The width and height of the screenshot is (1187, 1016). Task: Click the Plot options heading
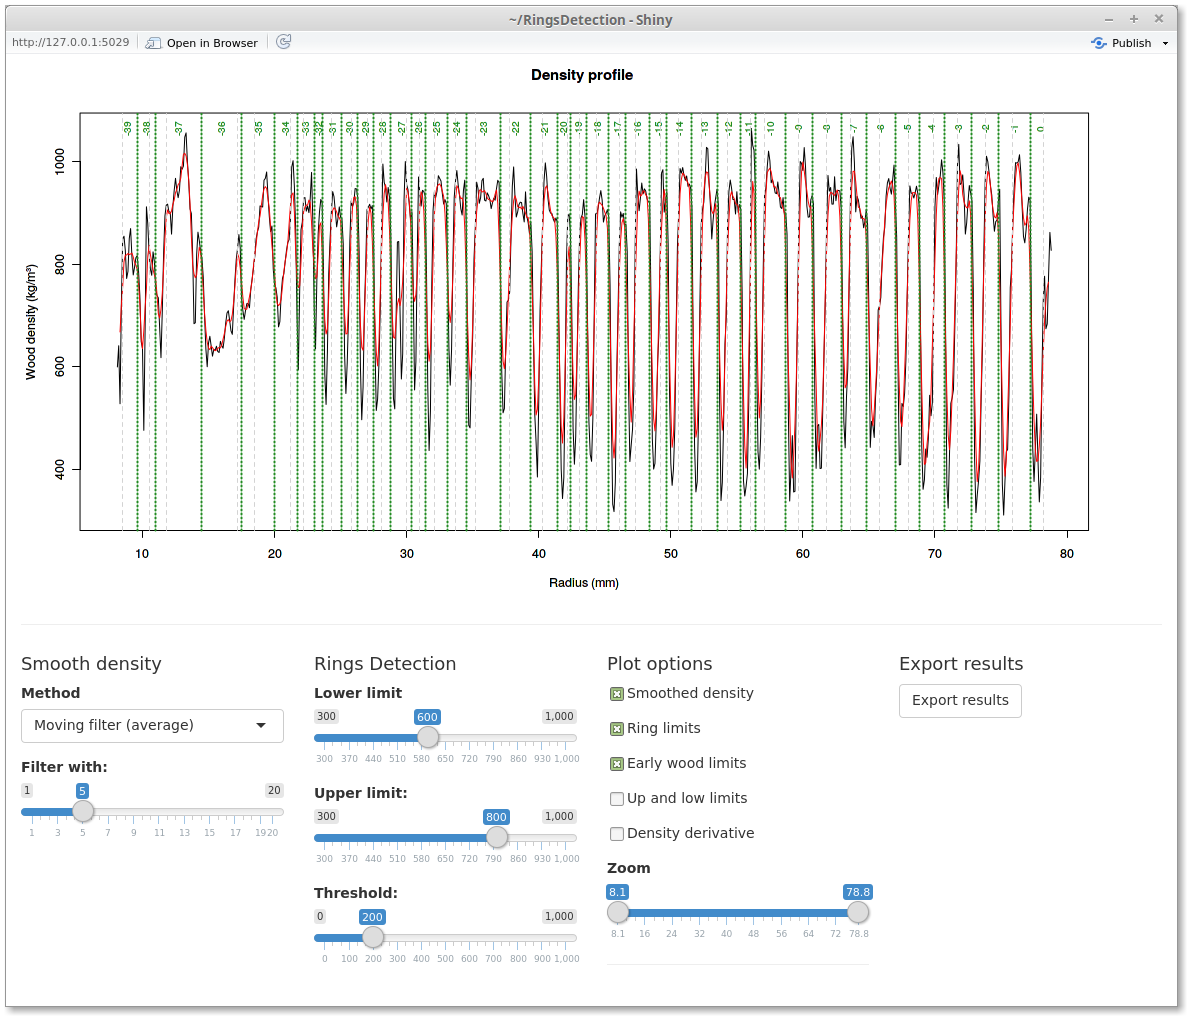pyautogui.click(x=659, y=664)
